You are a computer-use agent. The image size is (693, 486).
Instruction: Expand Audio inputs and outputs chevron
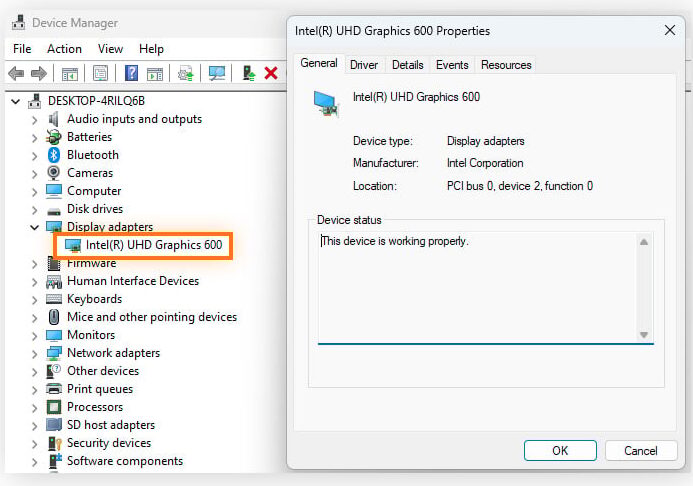(34, 120)
